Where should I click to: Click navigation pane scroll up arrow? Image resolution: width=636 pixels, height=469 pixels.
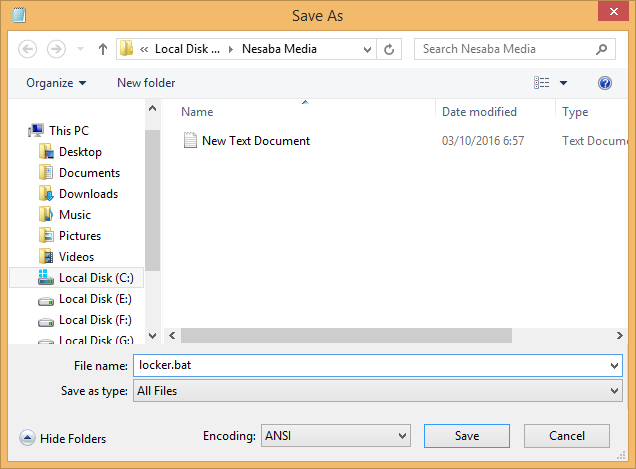pyautogui.click(x=153, y=108)
